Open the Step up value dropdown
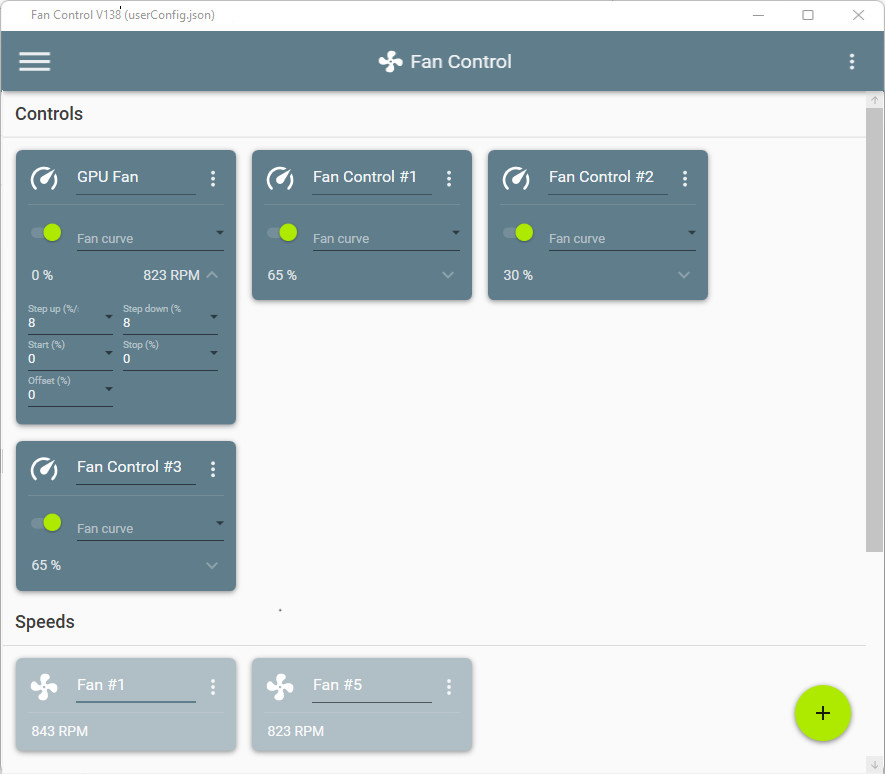The height and width of the screenshot is (774, 885). click(x=109, y=319)
